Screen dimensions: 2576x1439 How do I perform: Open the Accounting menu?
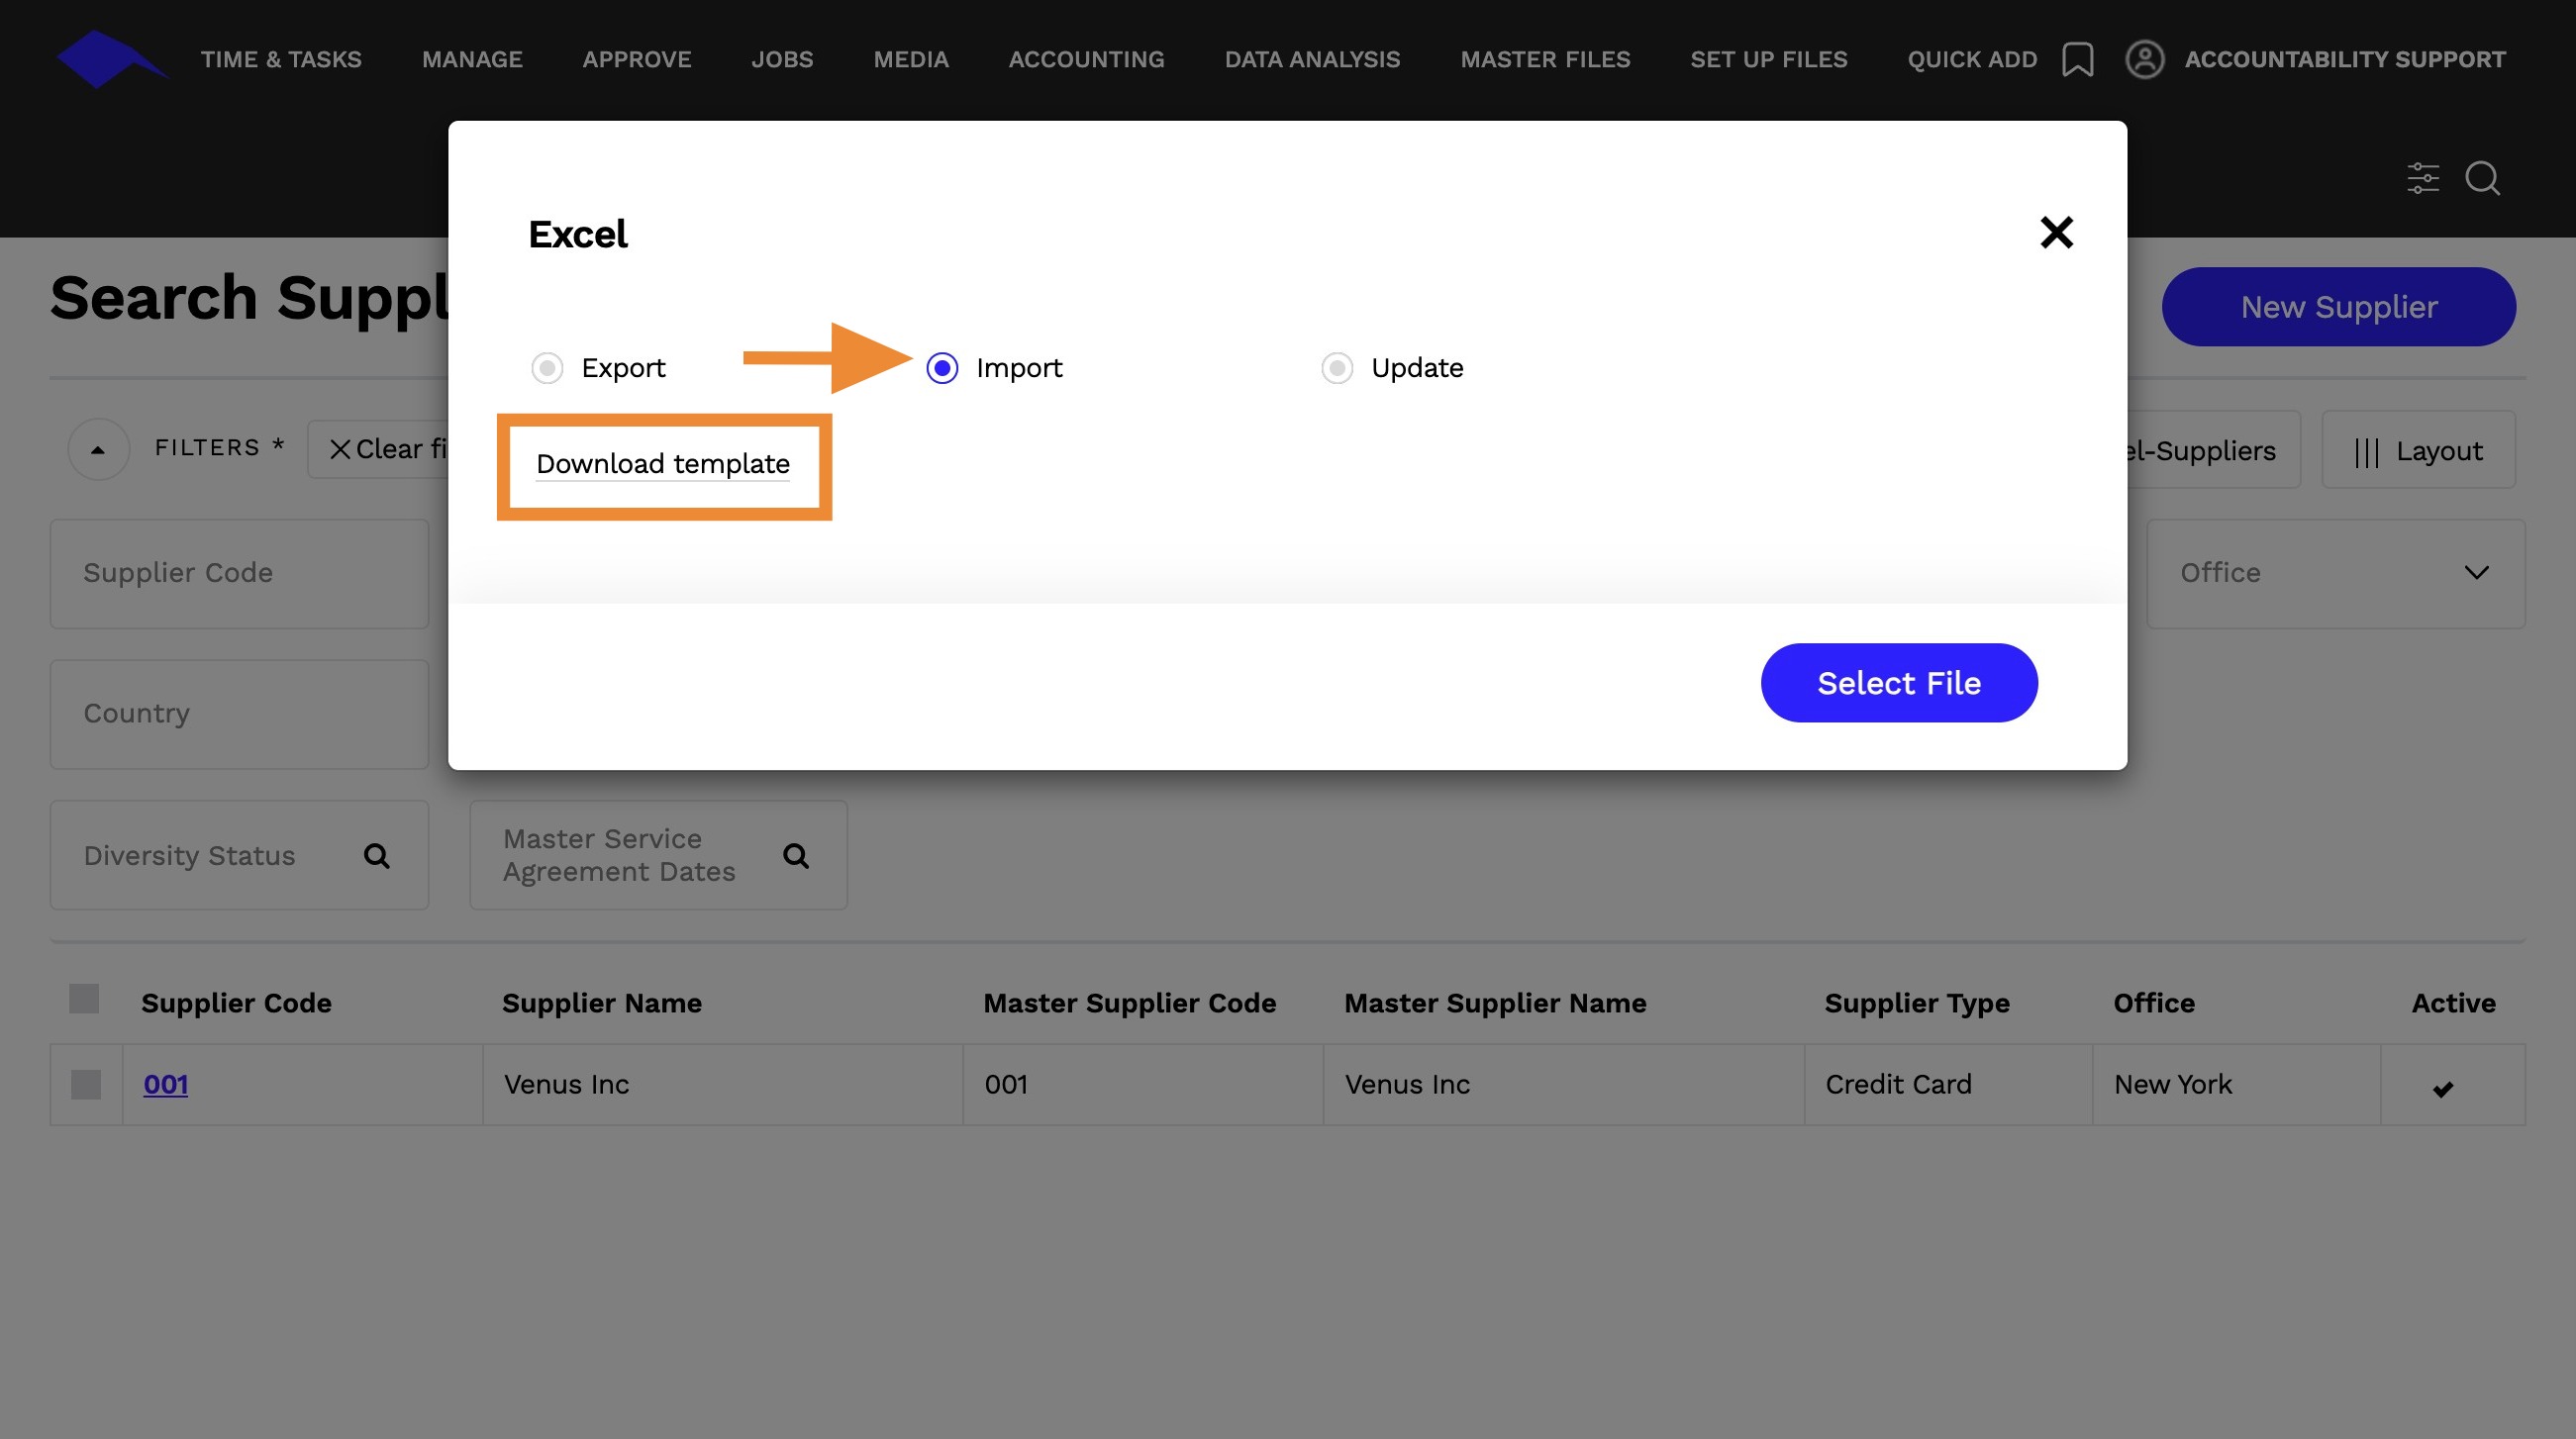[x=1086, y=59]
